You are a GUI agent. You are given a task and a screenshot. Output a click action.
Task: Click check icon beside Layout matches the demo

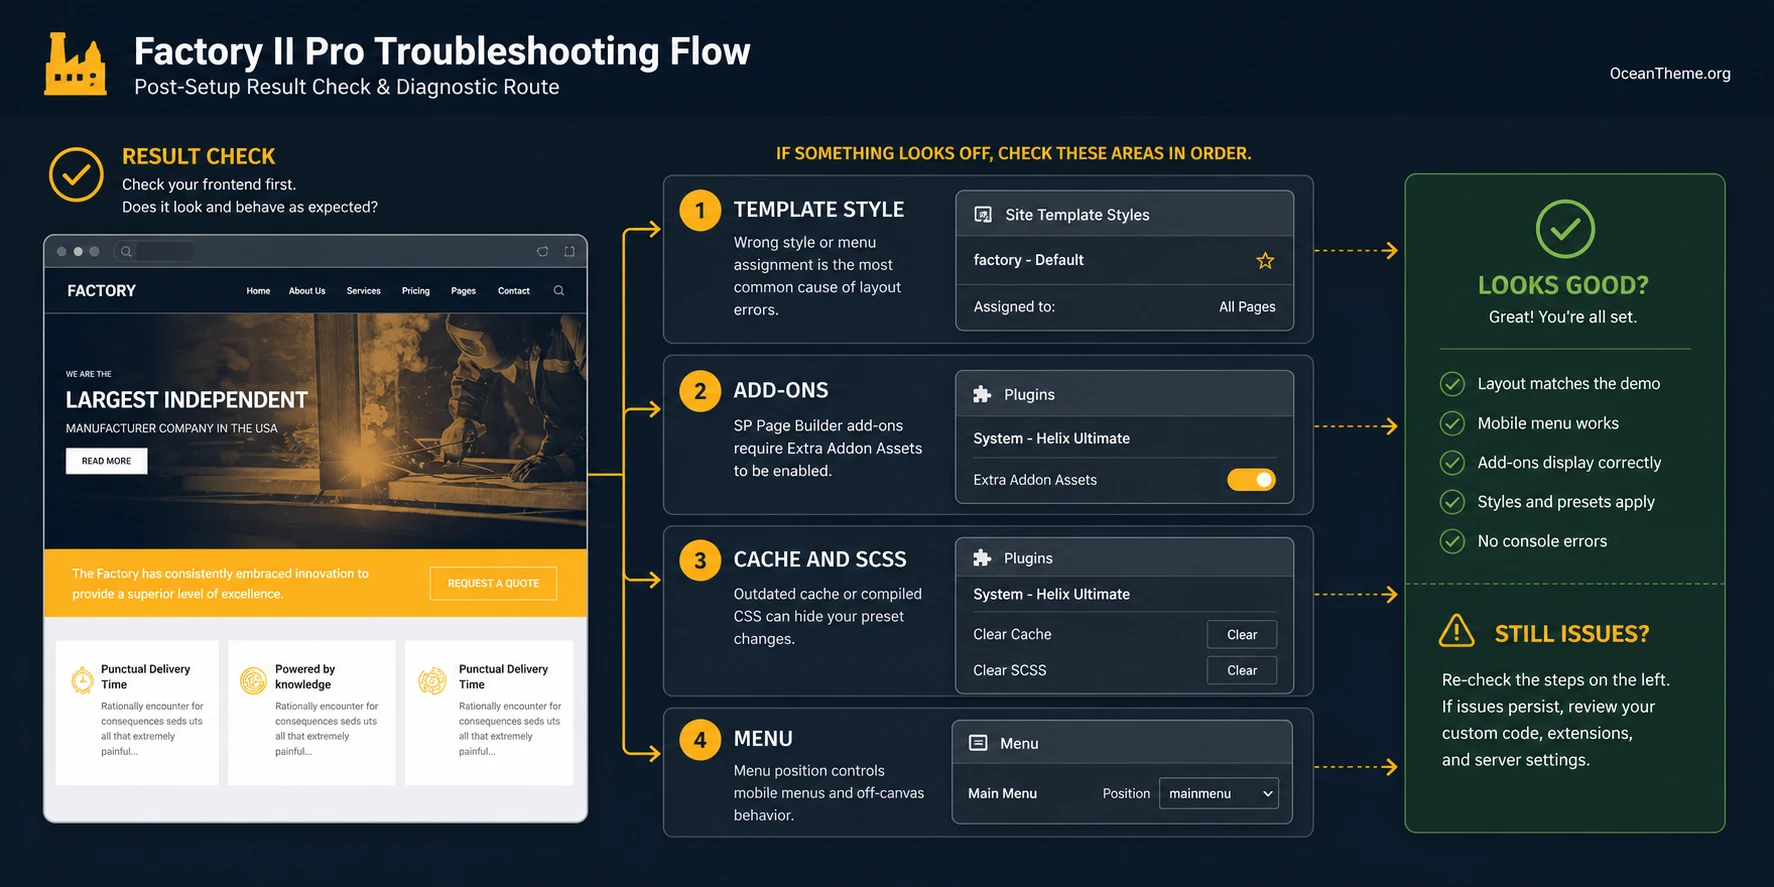point(1452,384)
